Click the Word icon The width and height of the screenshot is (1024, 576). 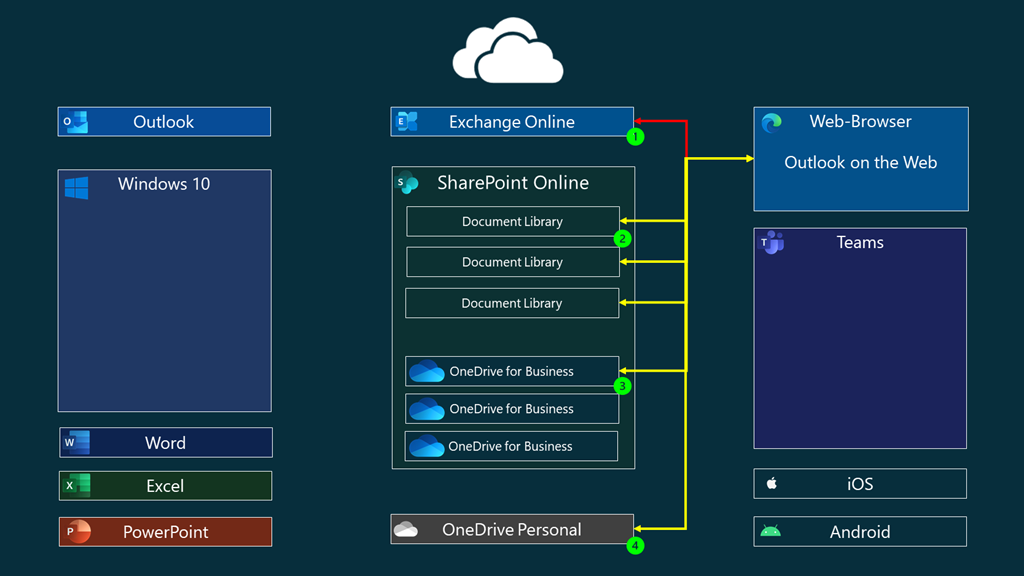(77, 442)
